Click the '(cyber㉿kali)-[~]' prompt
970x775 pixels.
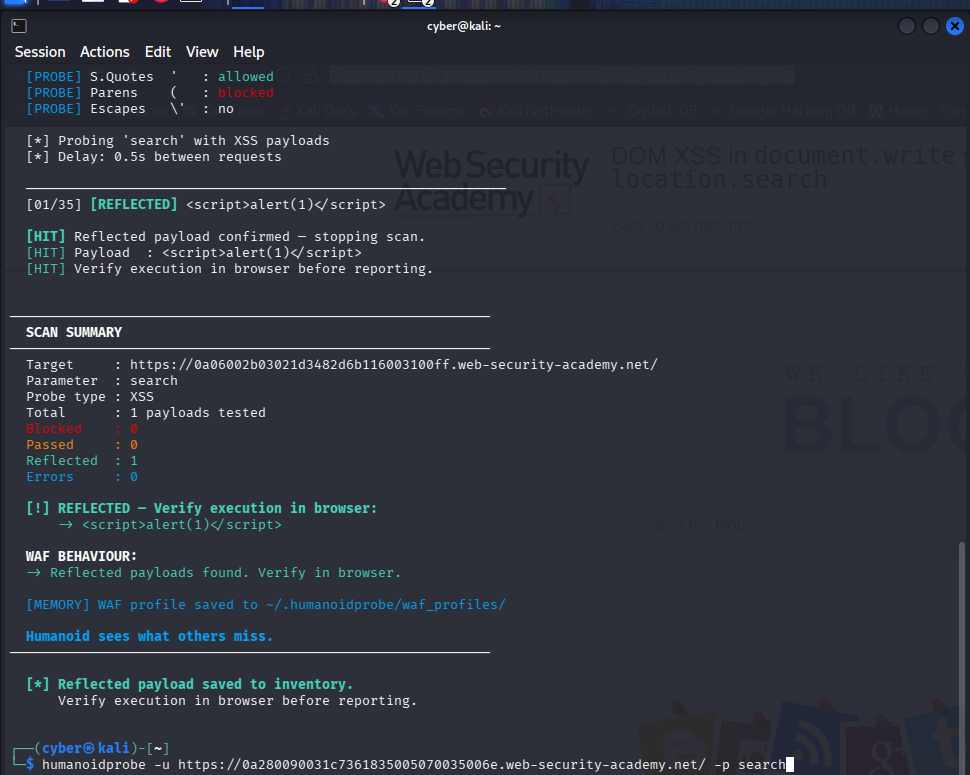pos(101,749)
